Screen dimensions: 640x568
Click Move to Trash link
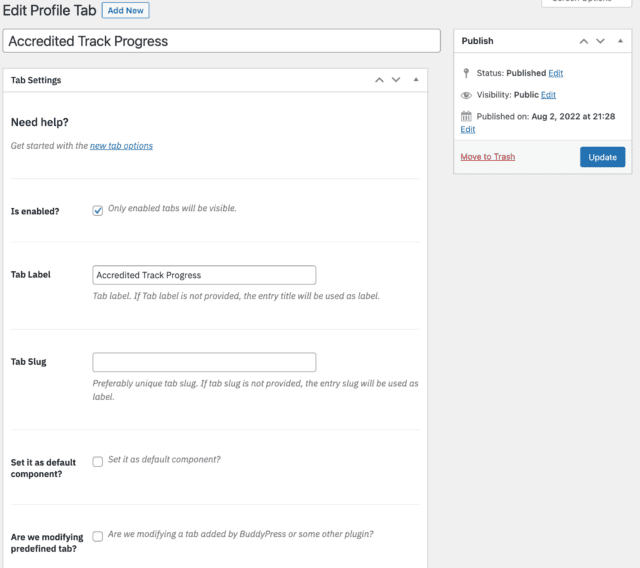pyautogui.click(x=487, y=157)
